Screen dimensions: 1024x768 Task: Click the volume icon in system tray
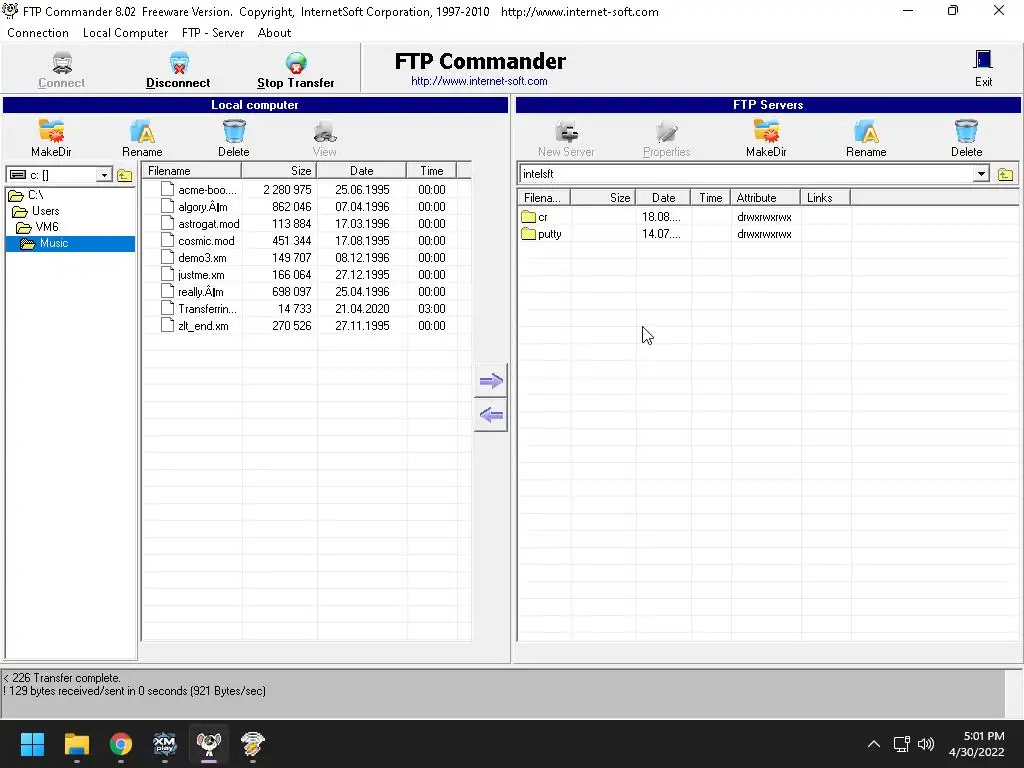point(925,744)
